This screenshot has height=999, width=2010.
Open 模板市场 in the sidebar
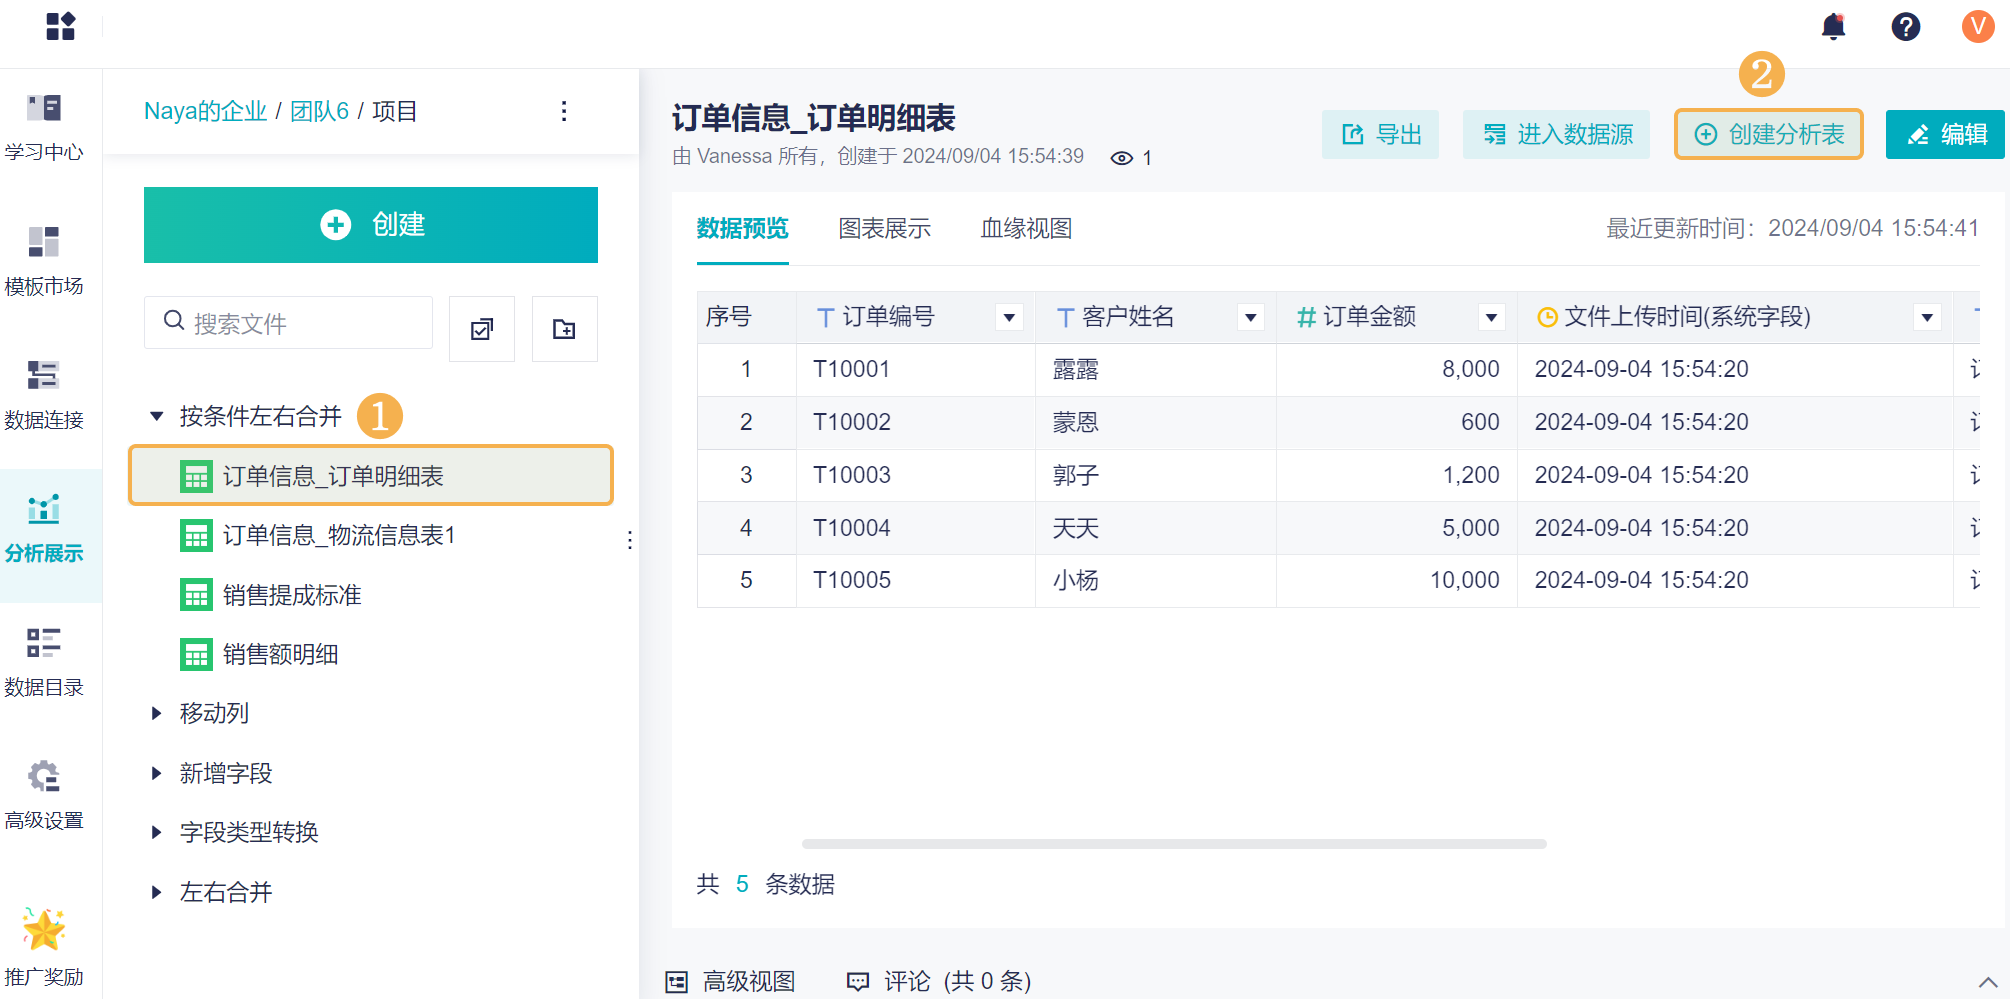(x=44, y=260)
